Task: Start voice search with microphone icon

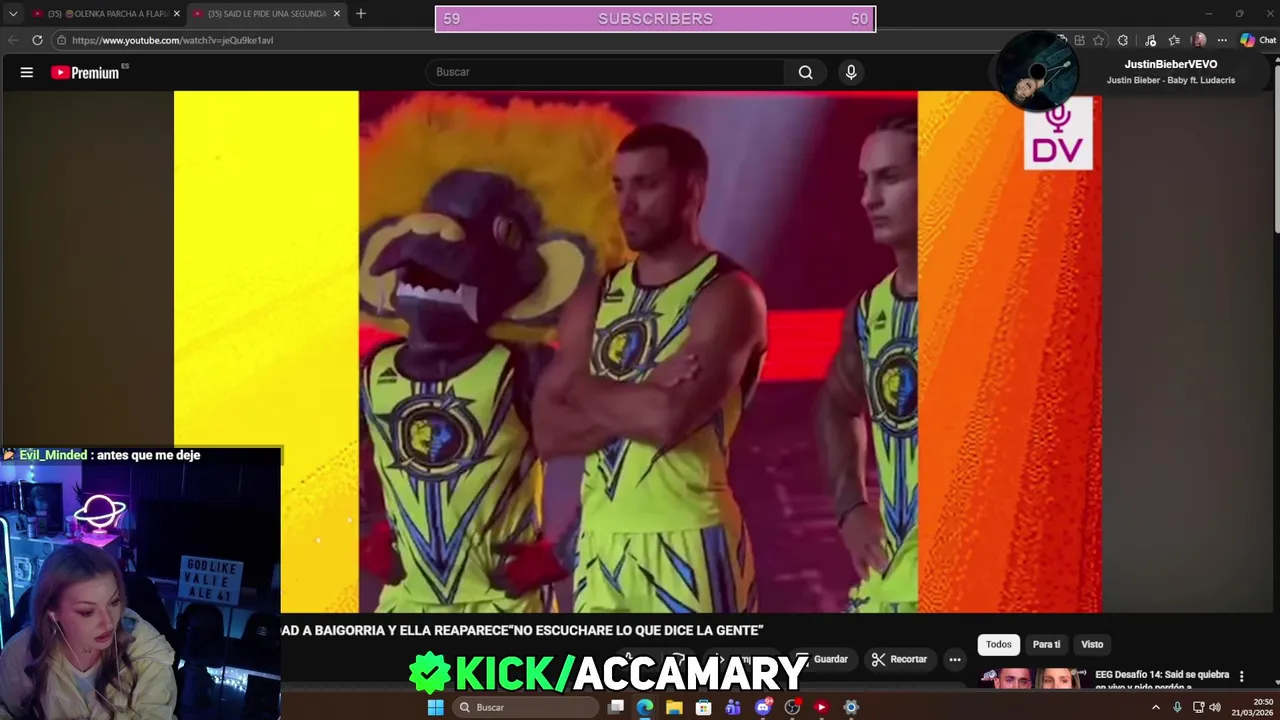Action: [851, 72]
